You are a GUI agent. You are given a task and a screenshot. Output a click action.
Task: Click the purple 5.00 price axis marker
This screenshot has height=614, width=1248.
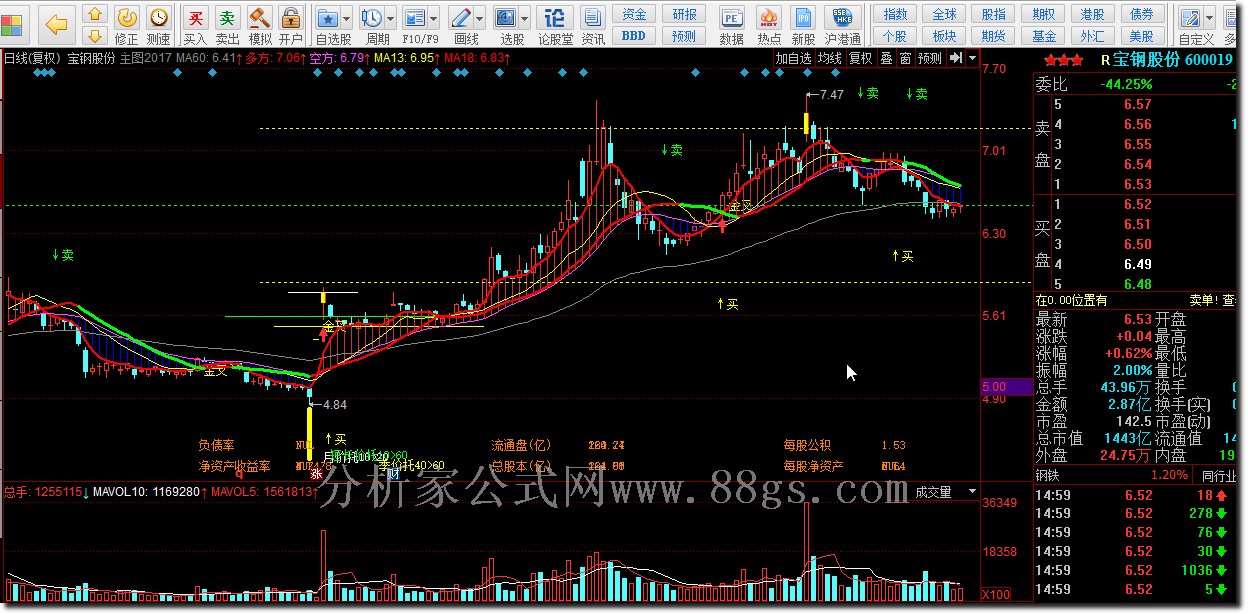[x=1007, y=387]
